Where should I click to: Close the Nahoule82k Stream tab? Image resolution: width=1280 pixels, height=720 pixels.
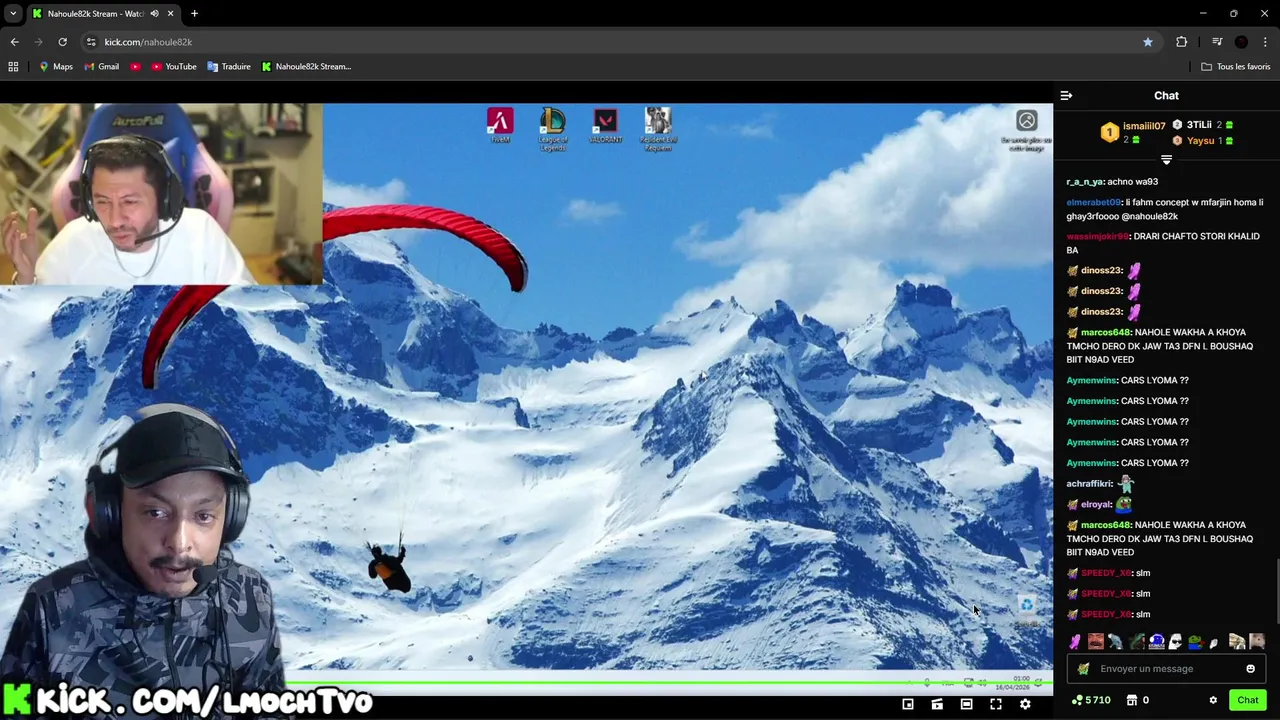(170, 14)
